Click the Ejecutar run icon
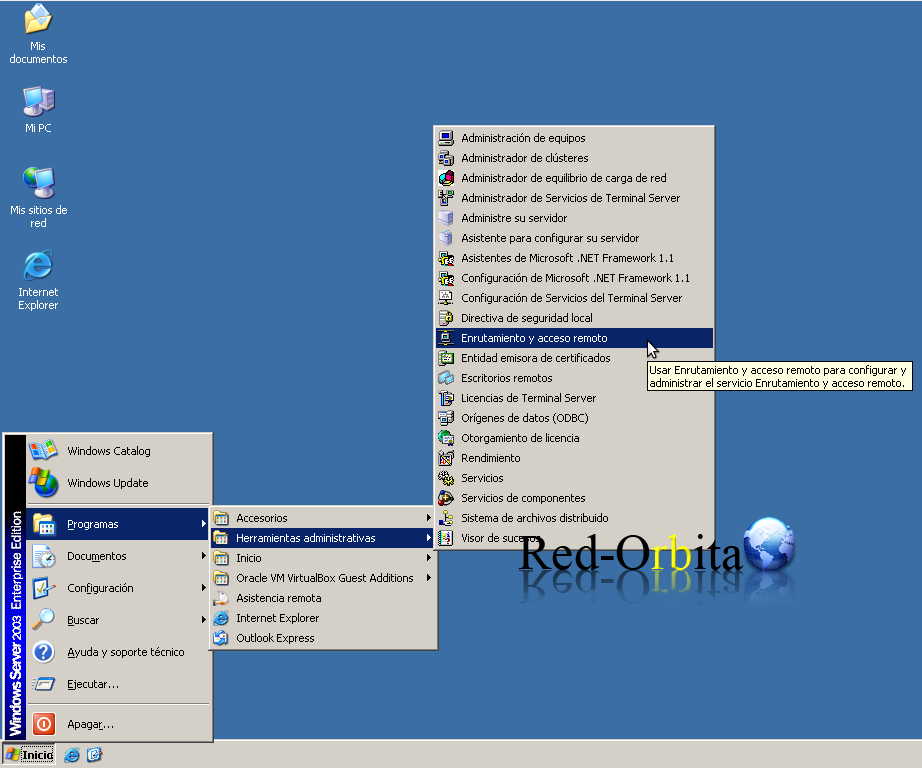922x768 pixels. [x=44, y=684]
